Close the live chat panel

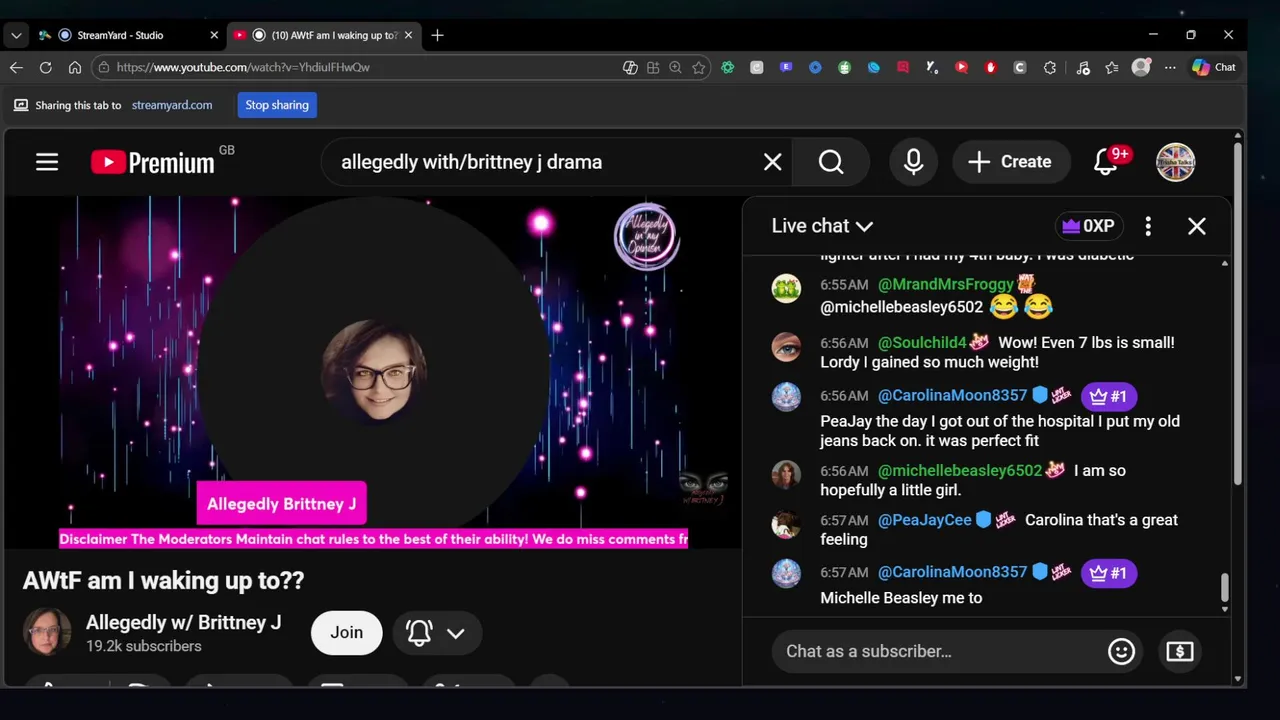click(x=1196, y=226)
